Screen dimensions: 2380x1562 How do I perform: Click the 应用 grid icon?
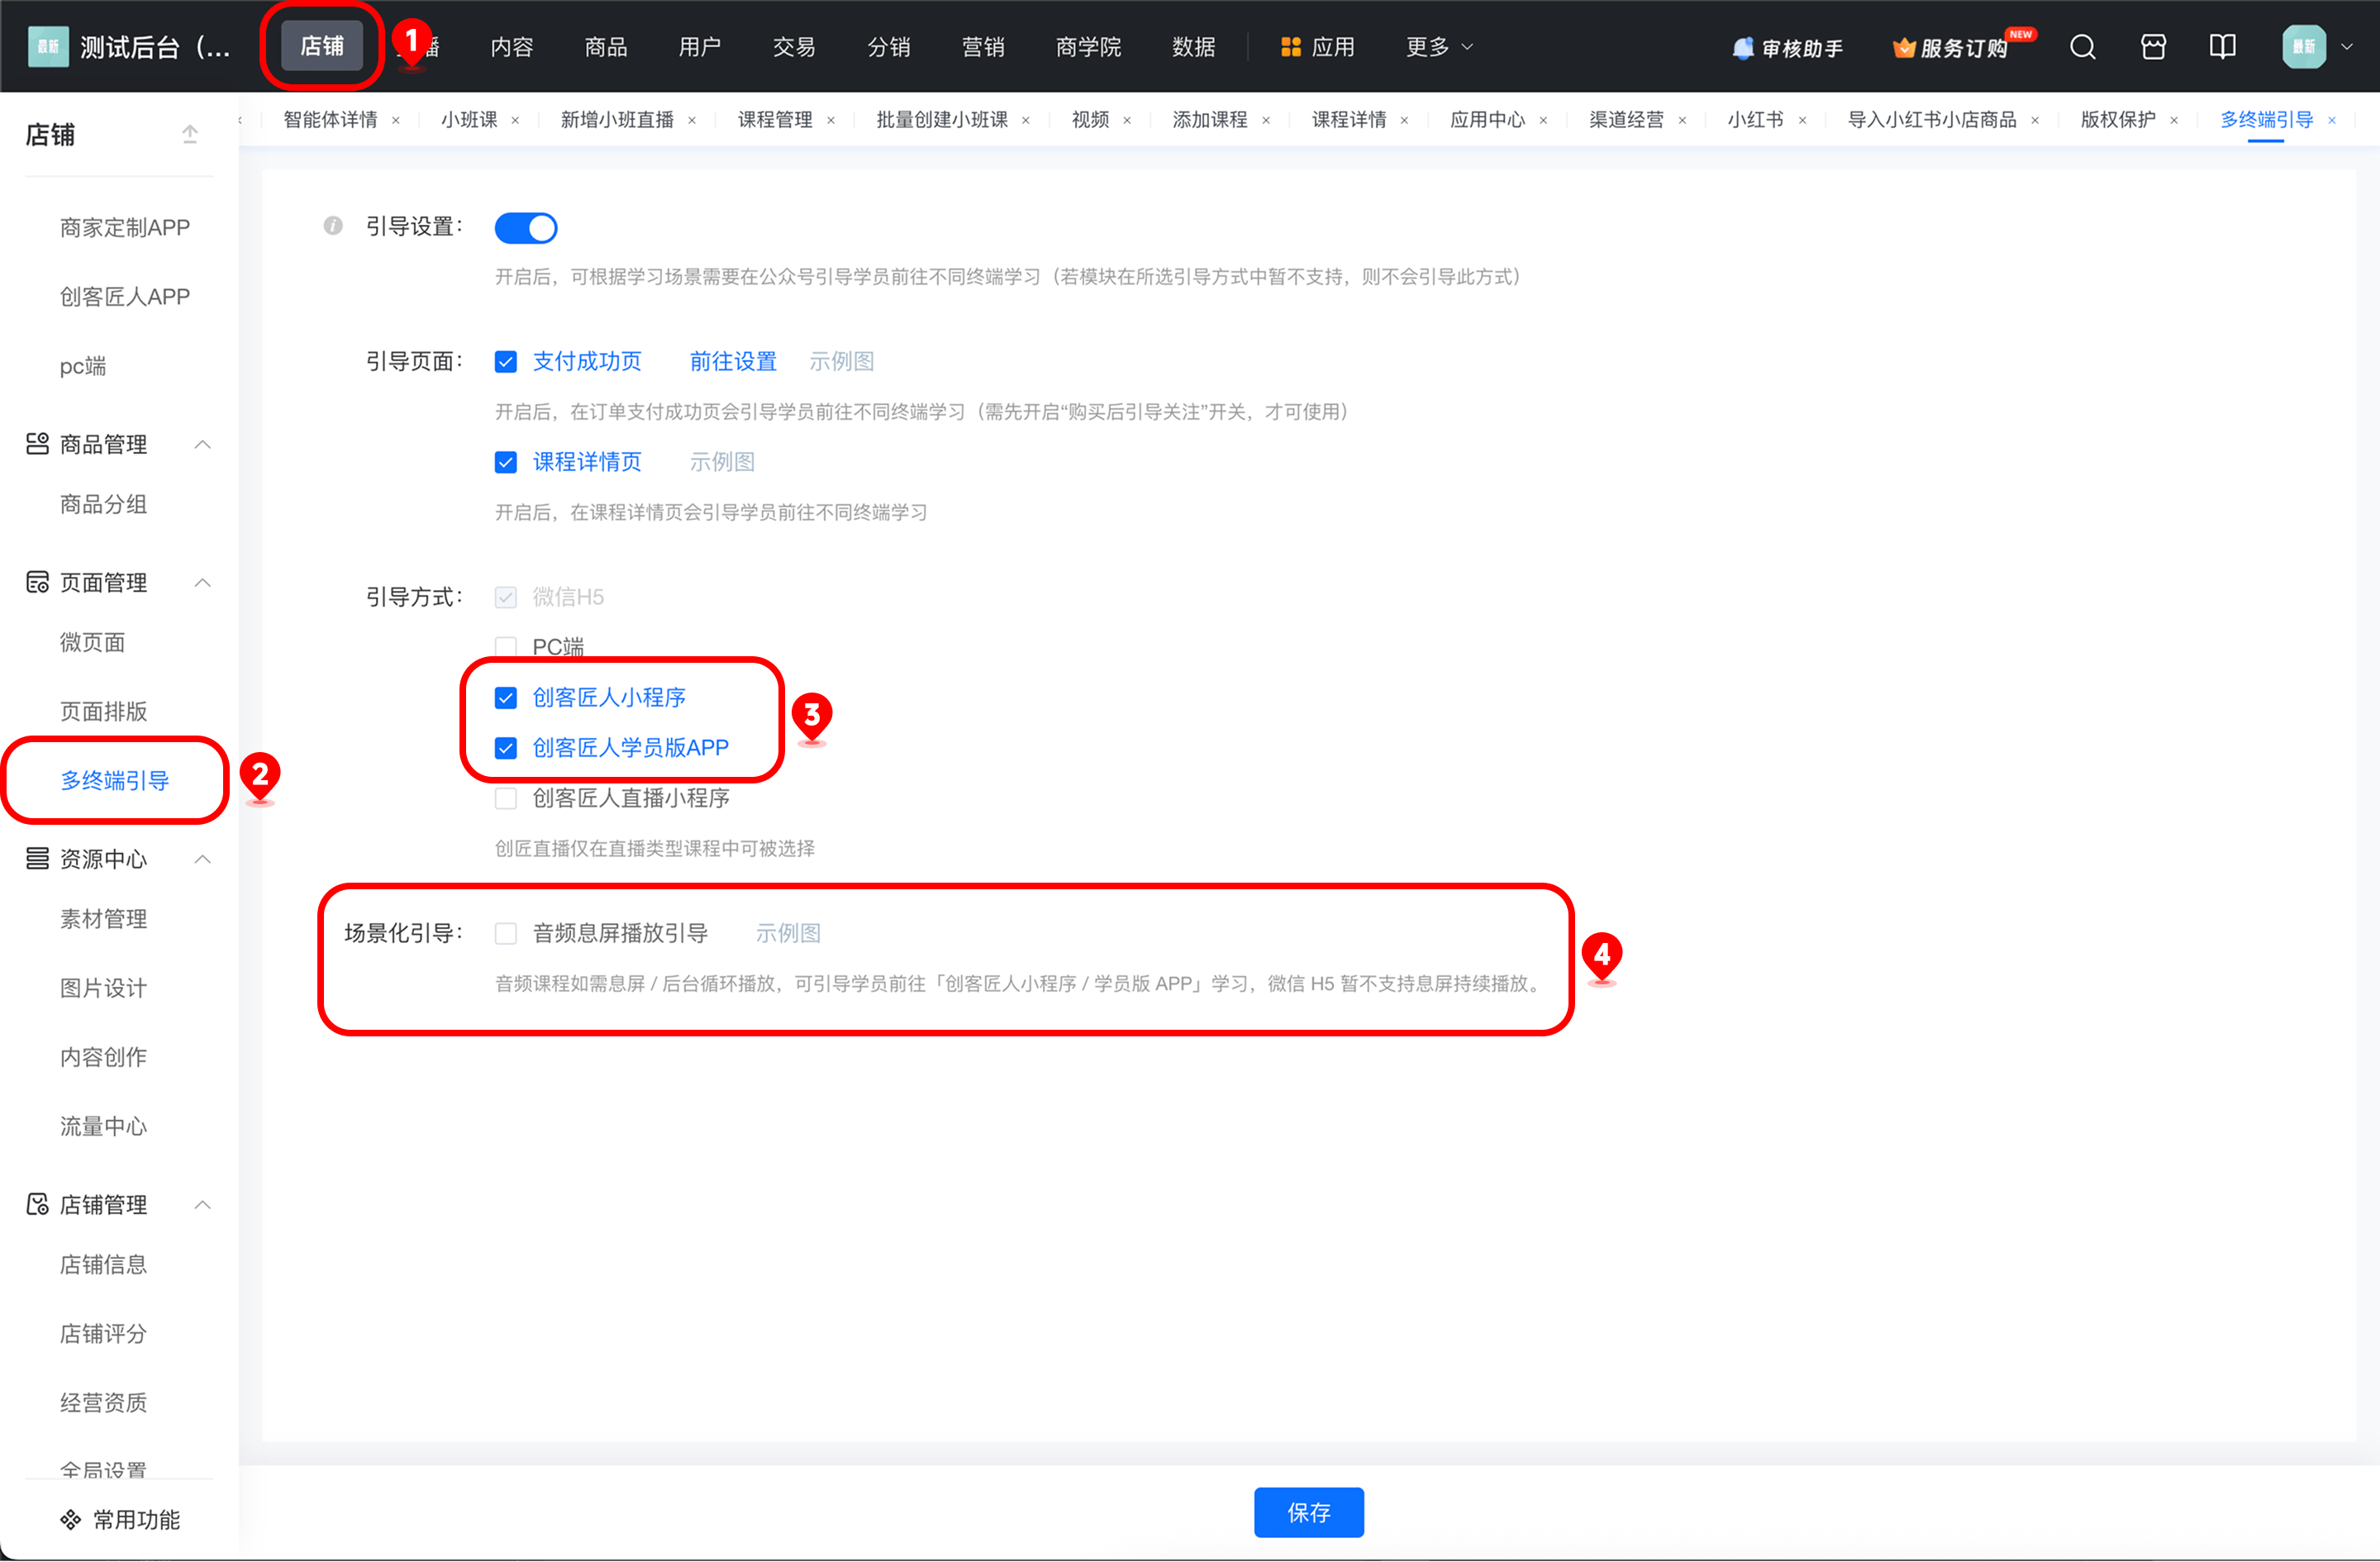[1291, 47]
